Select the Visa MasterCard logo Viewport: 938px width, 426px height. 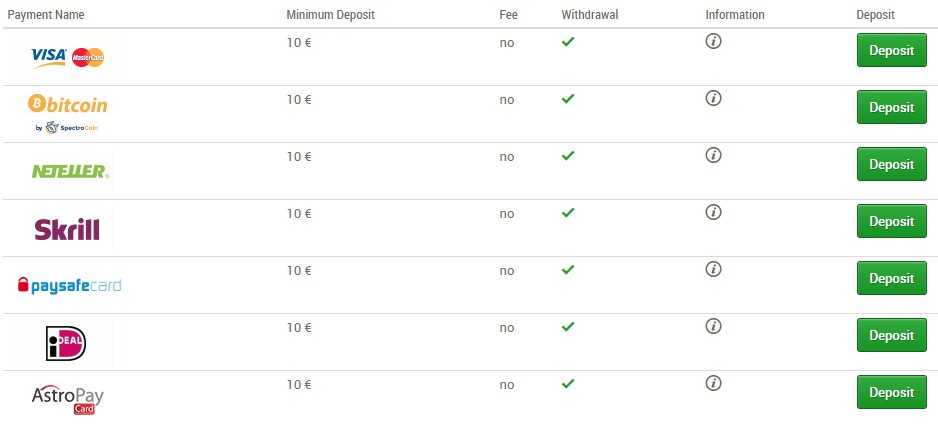68,57
